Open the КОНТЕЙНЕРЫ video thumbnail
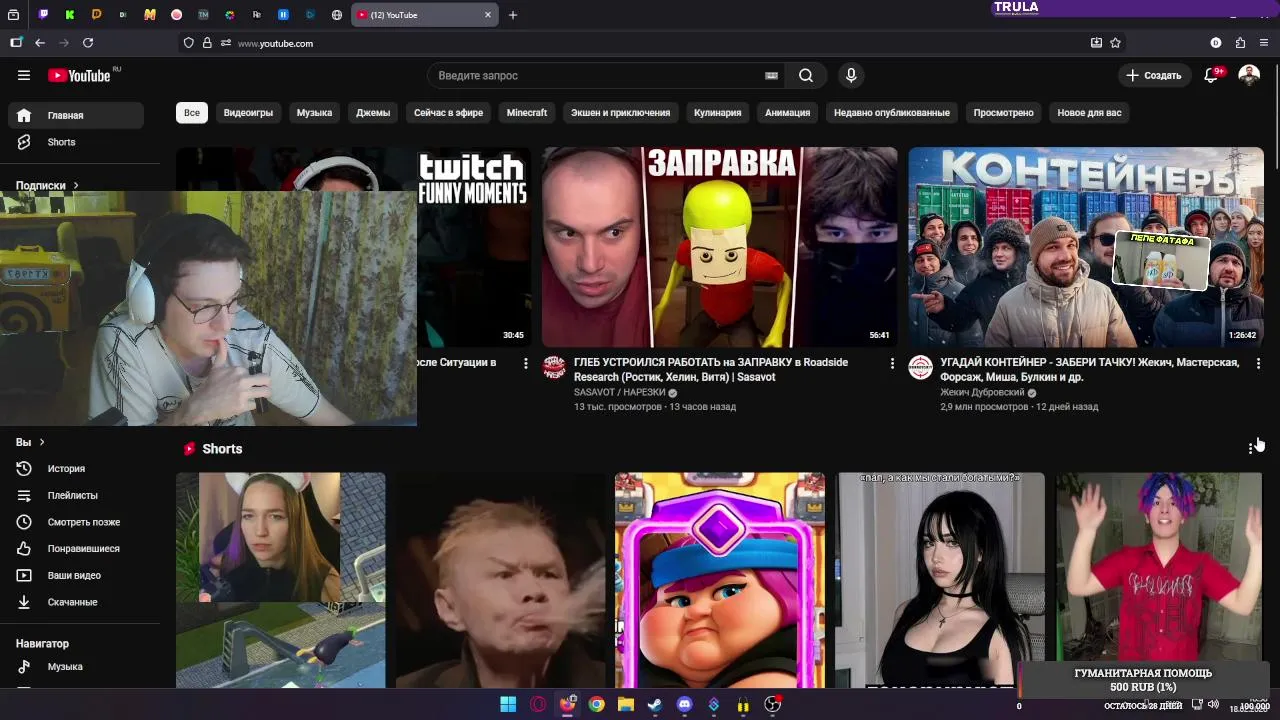1280x720 pixels. (1086, 247)
